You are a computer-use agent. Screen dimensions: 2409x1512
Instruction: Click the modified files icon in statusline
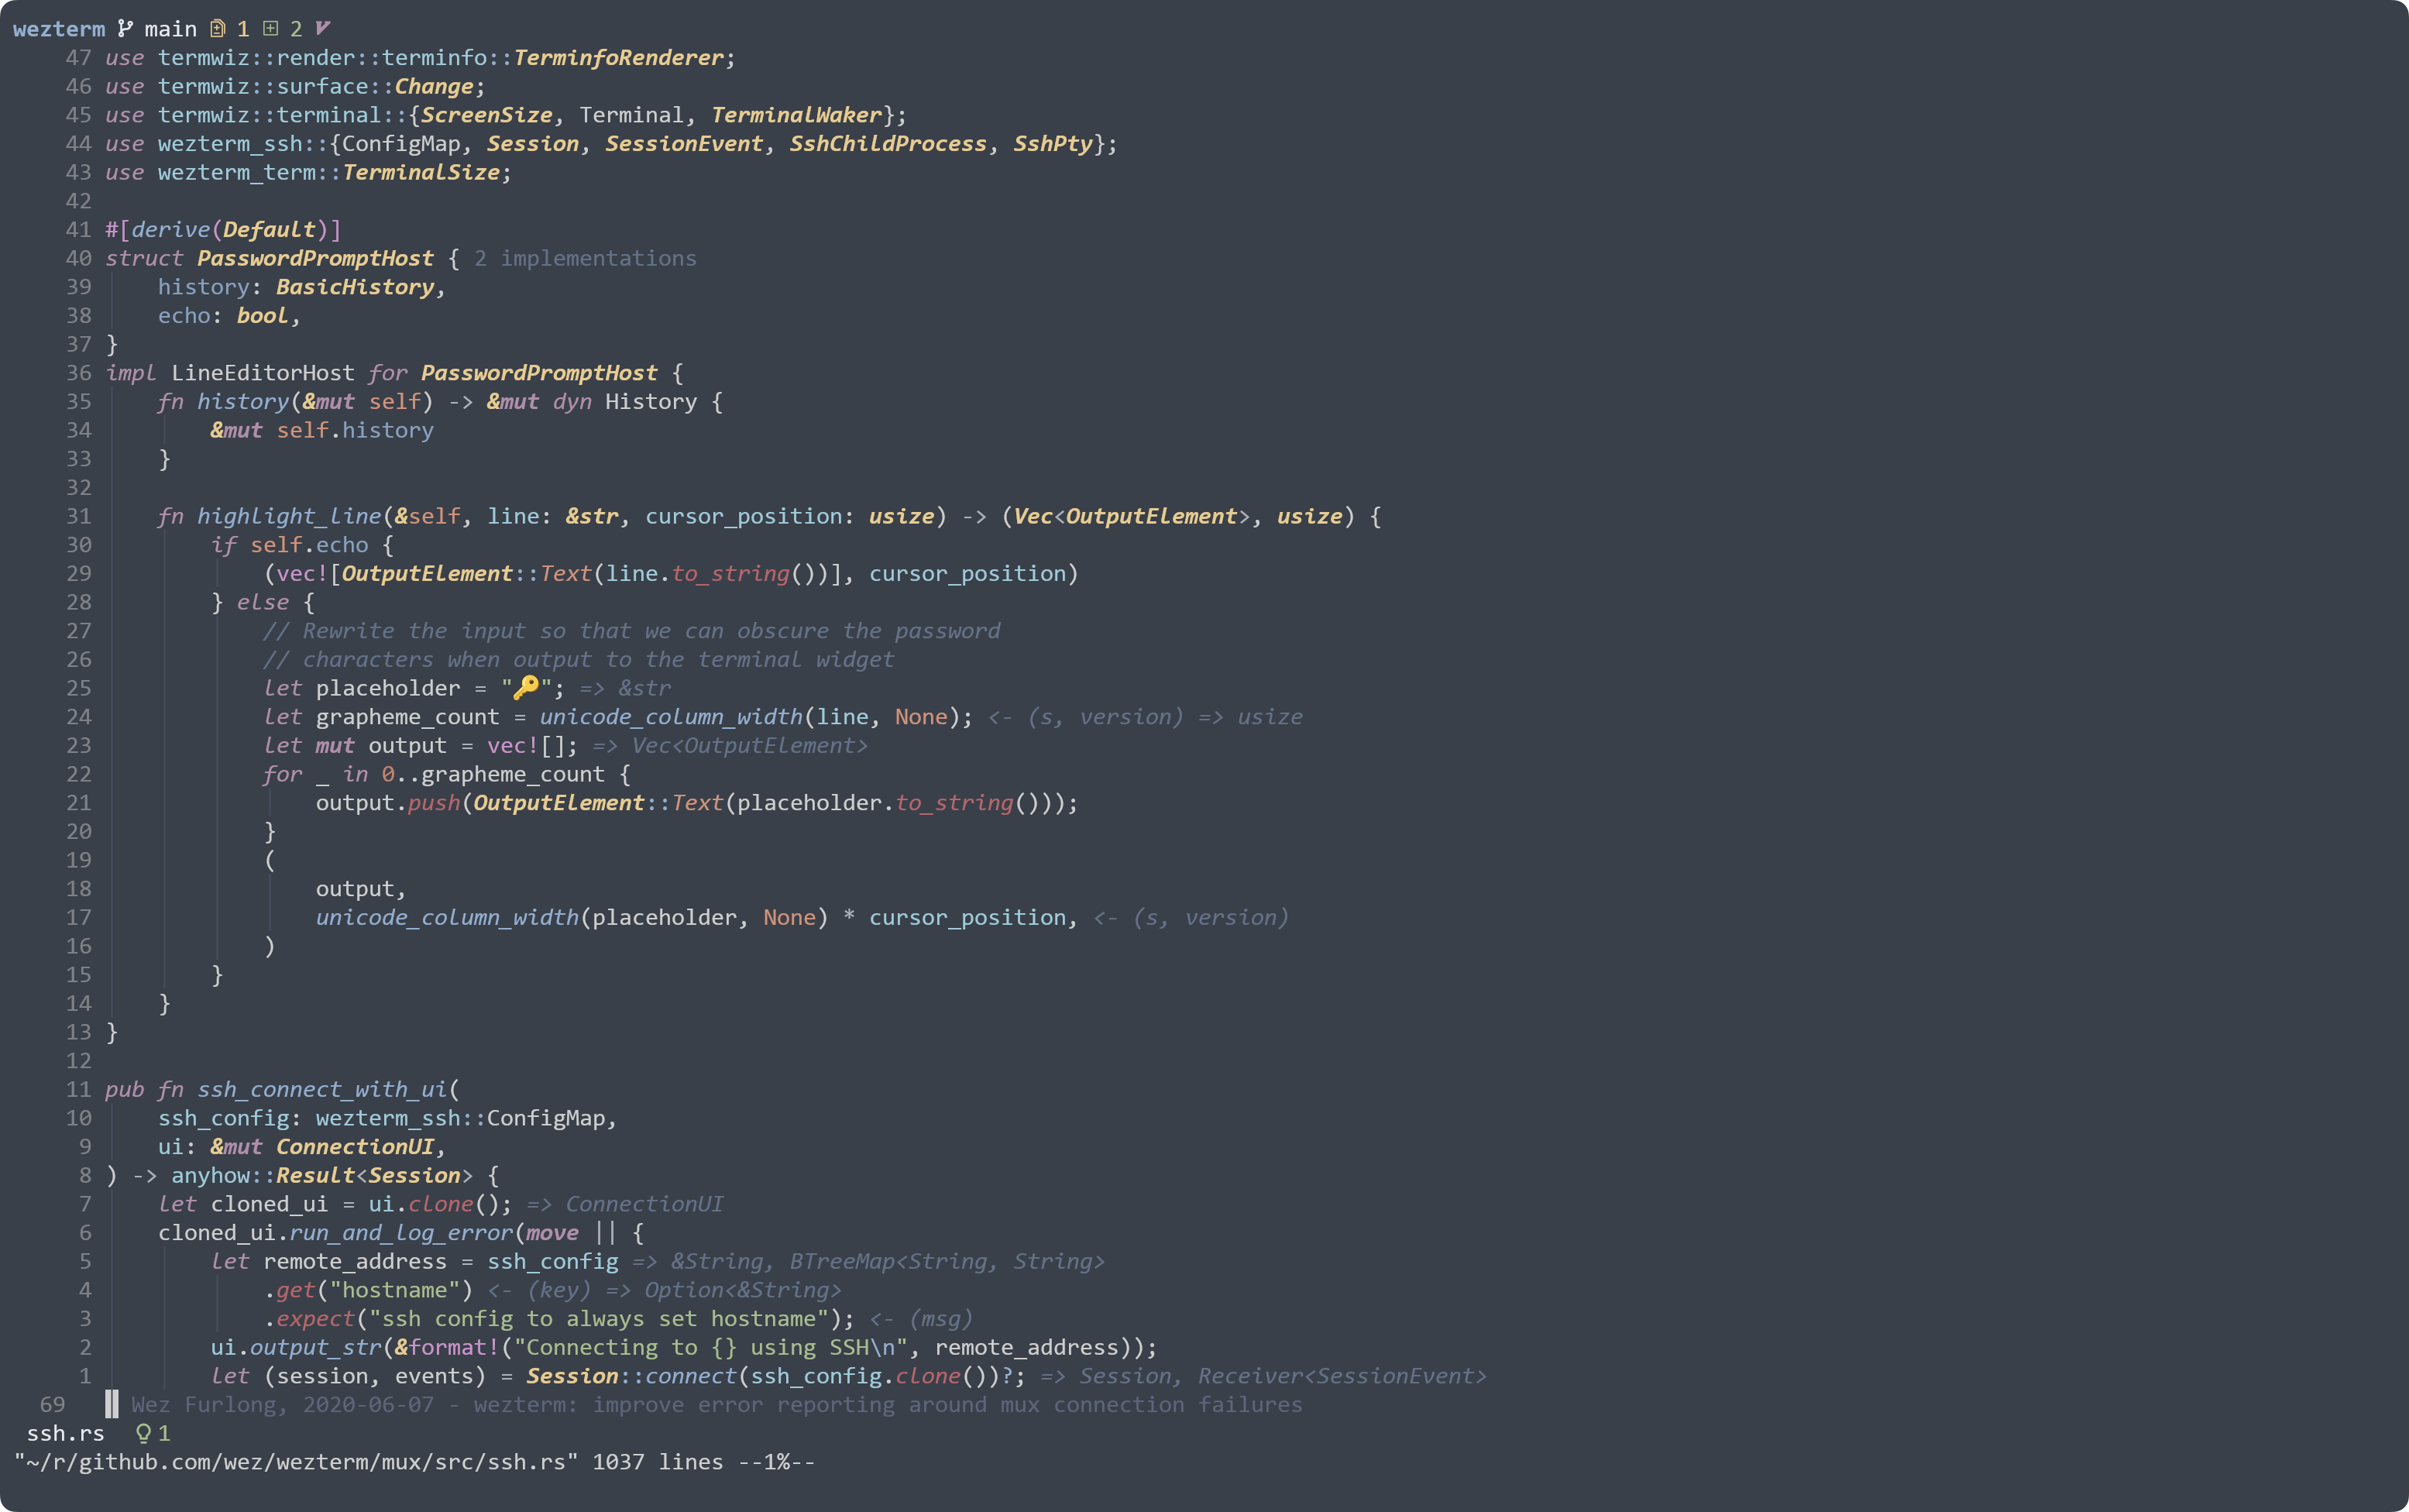[x=217, y=28]
